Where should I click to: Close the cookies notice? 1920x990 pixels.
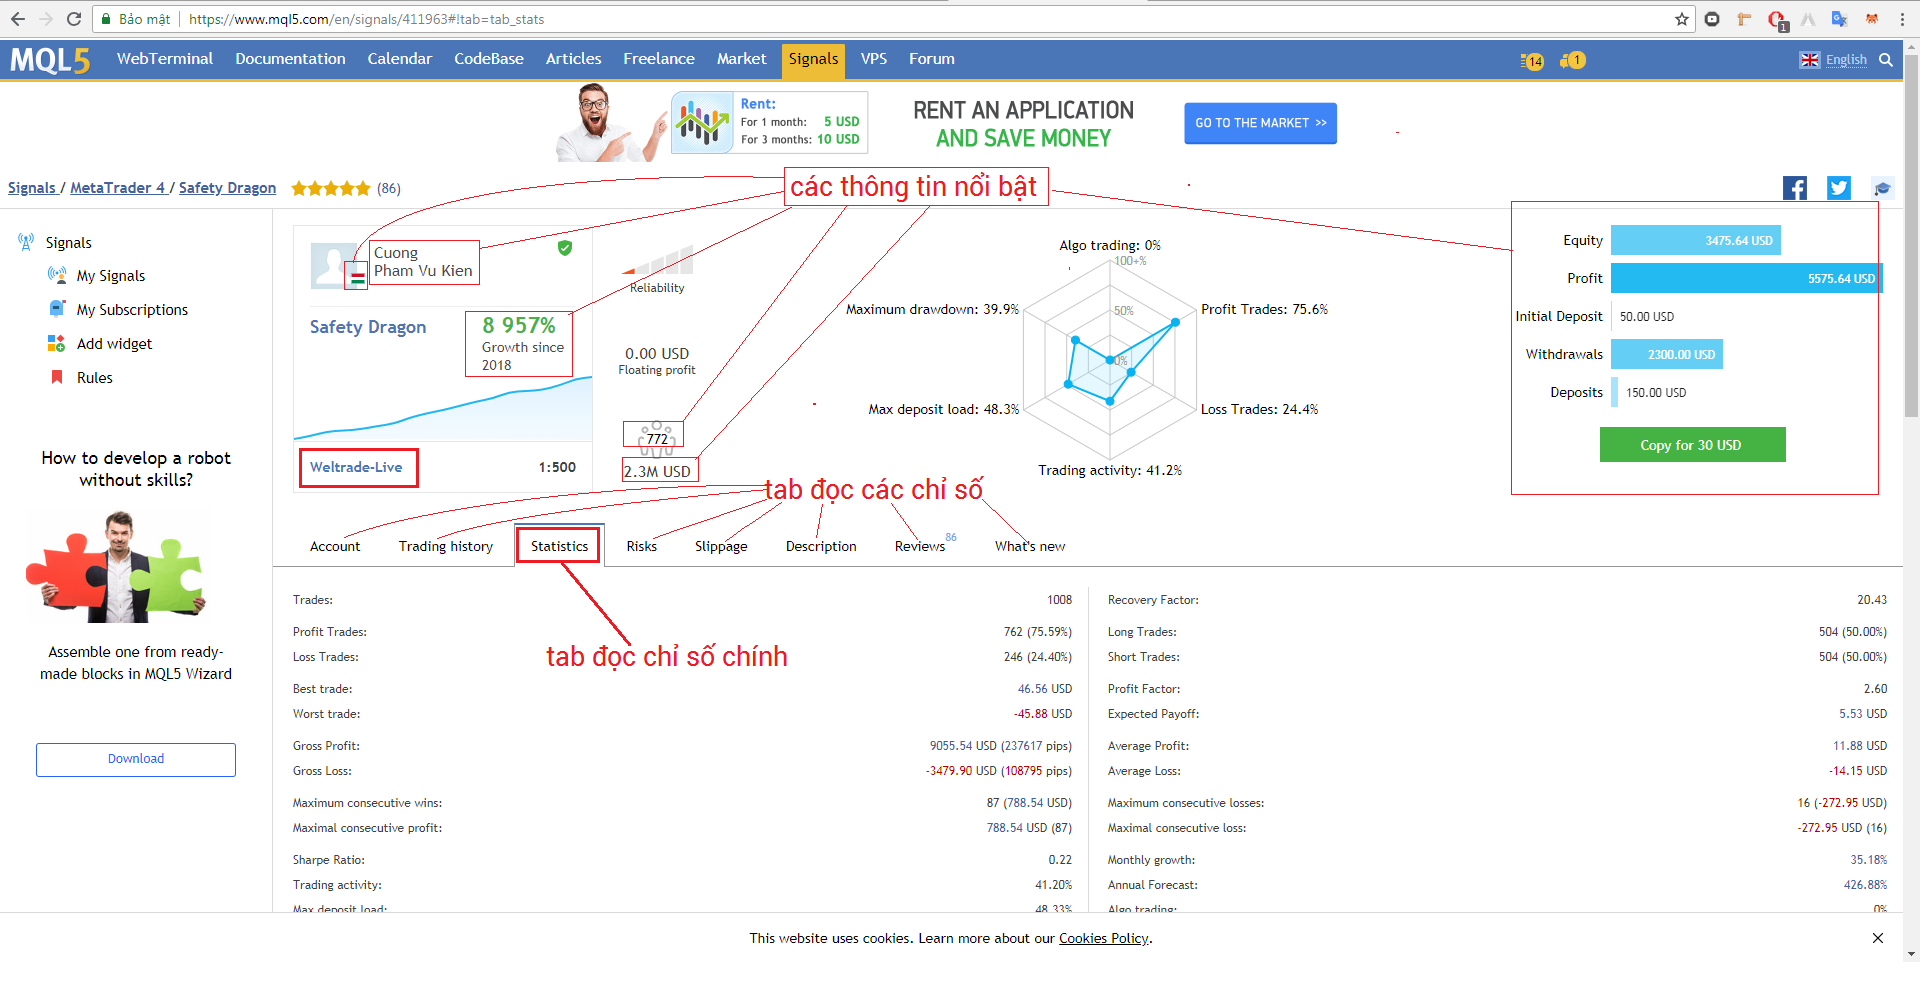click(x=1878, y=938)
